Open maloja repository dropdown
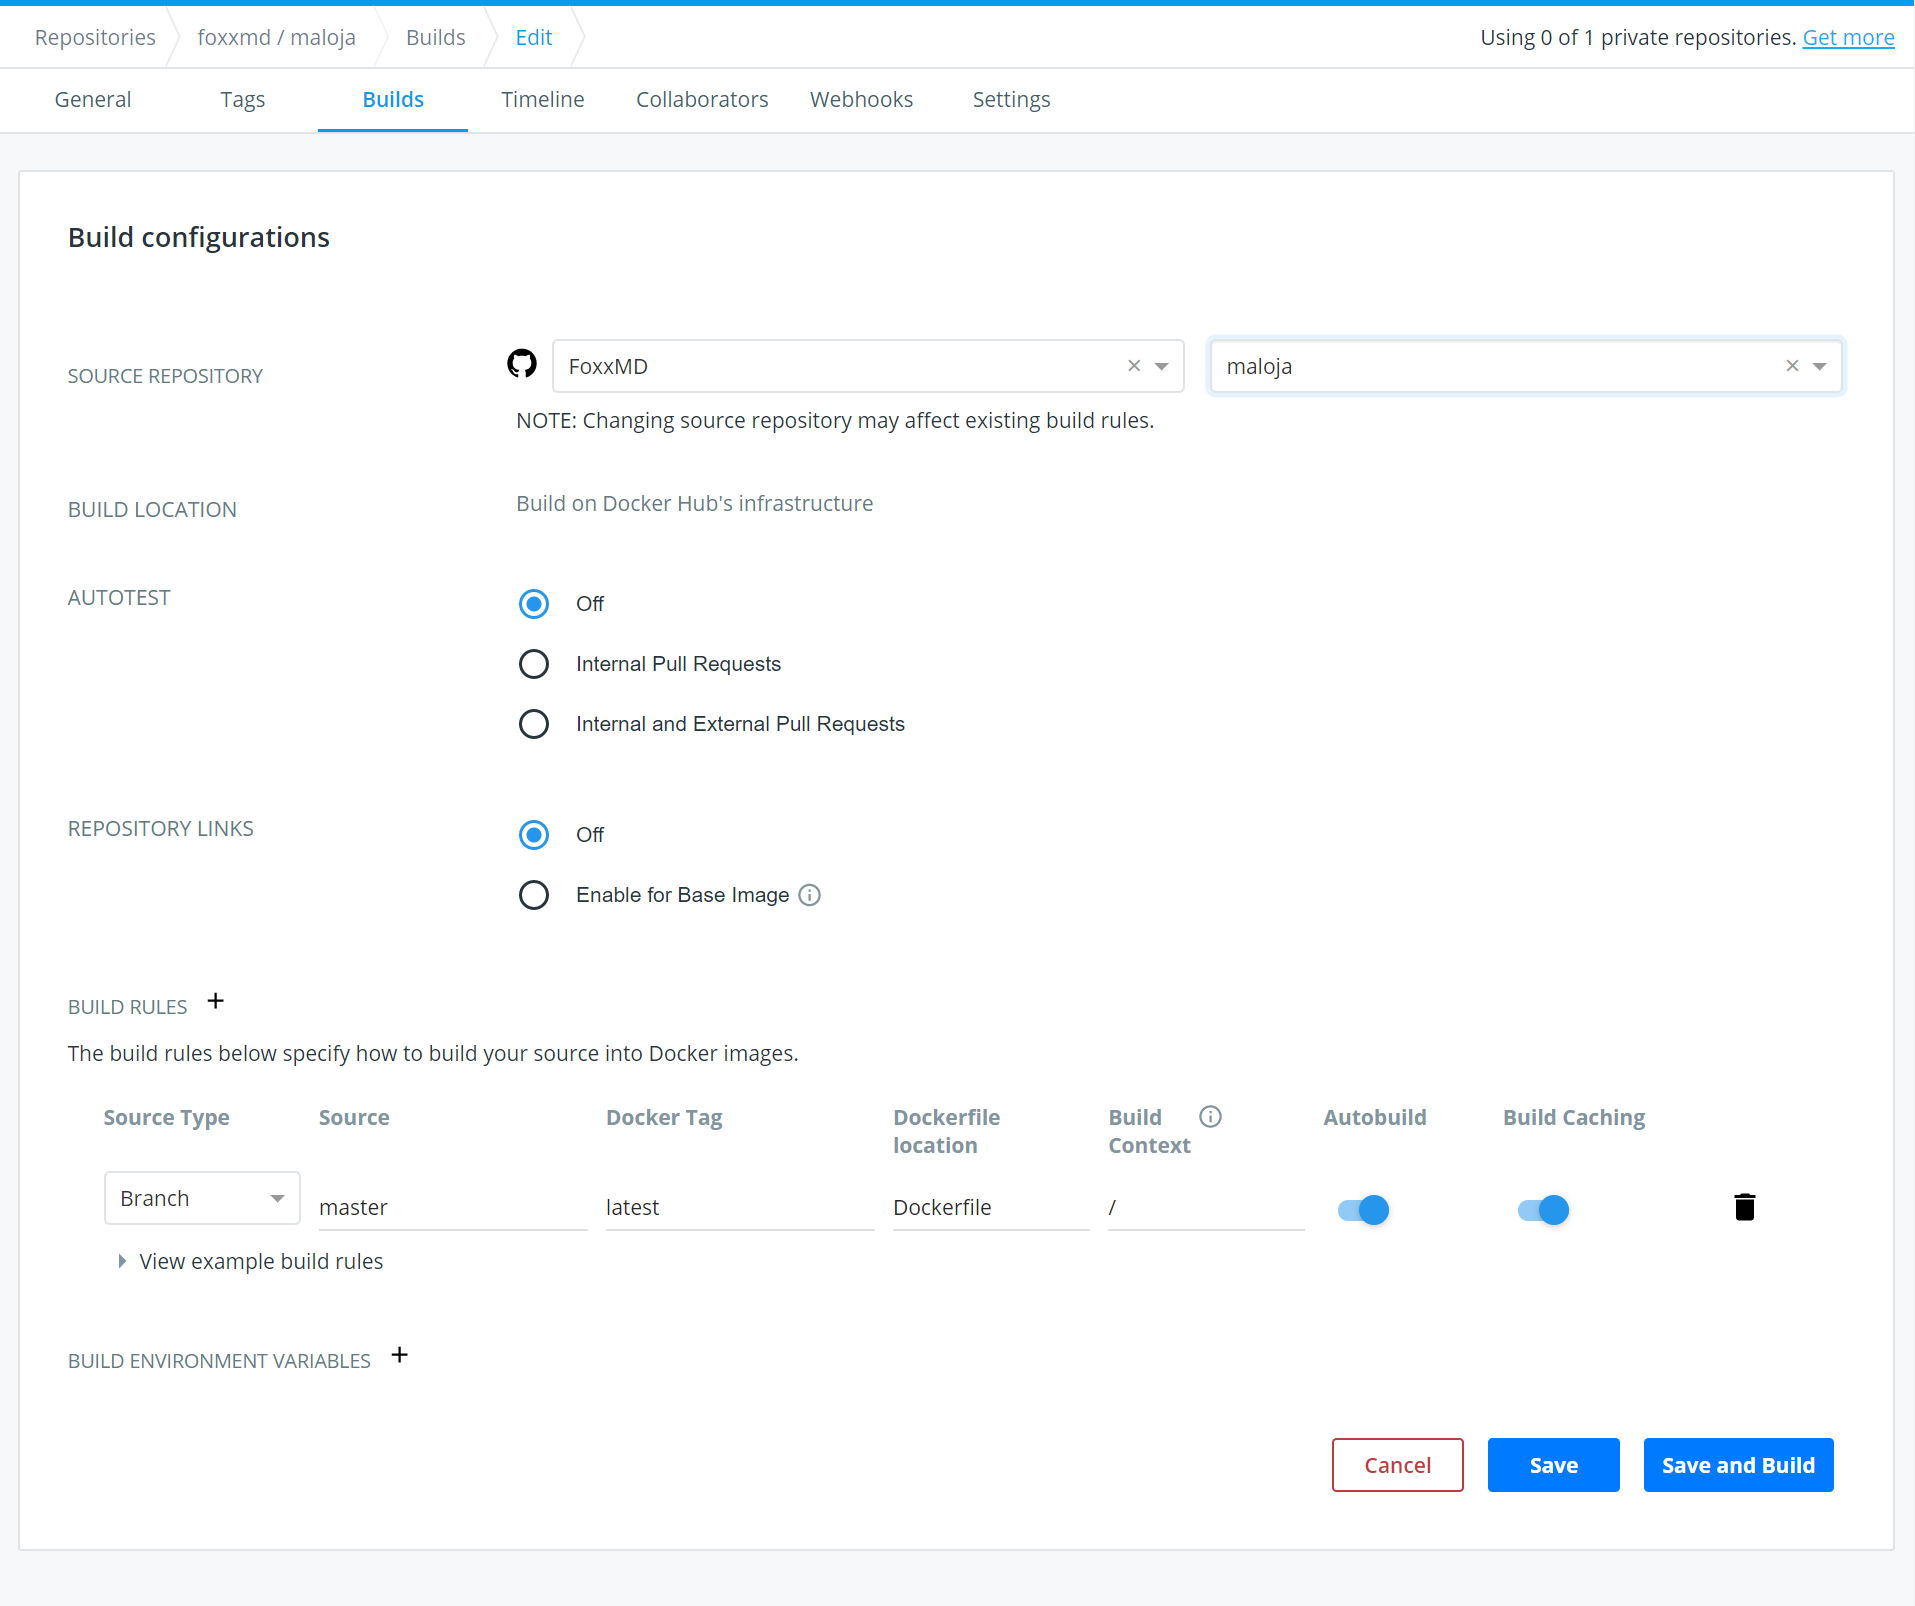Image resolution: width=1915 pixels, height=1606 pixels. coord(1820,366)
